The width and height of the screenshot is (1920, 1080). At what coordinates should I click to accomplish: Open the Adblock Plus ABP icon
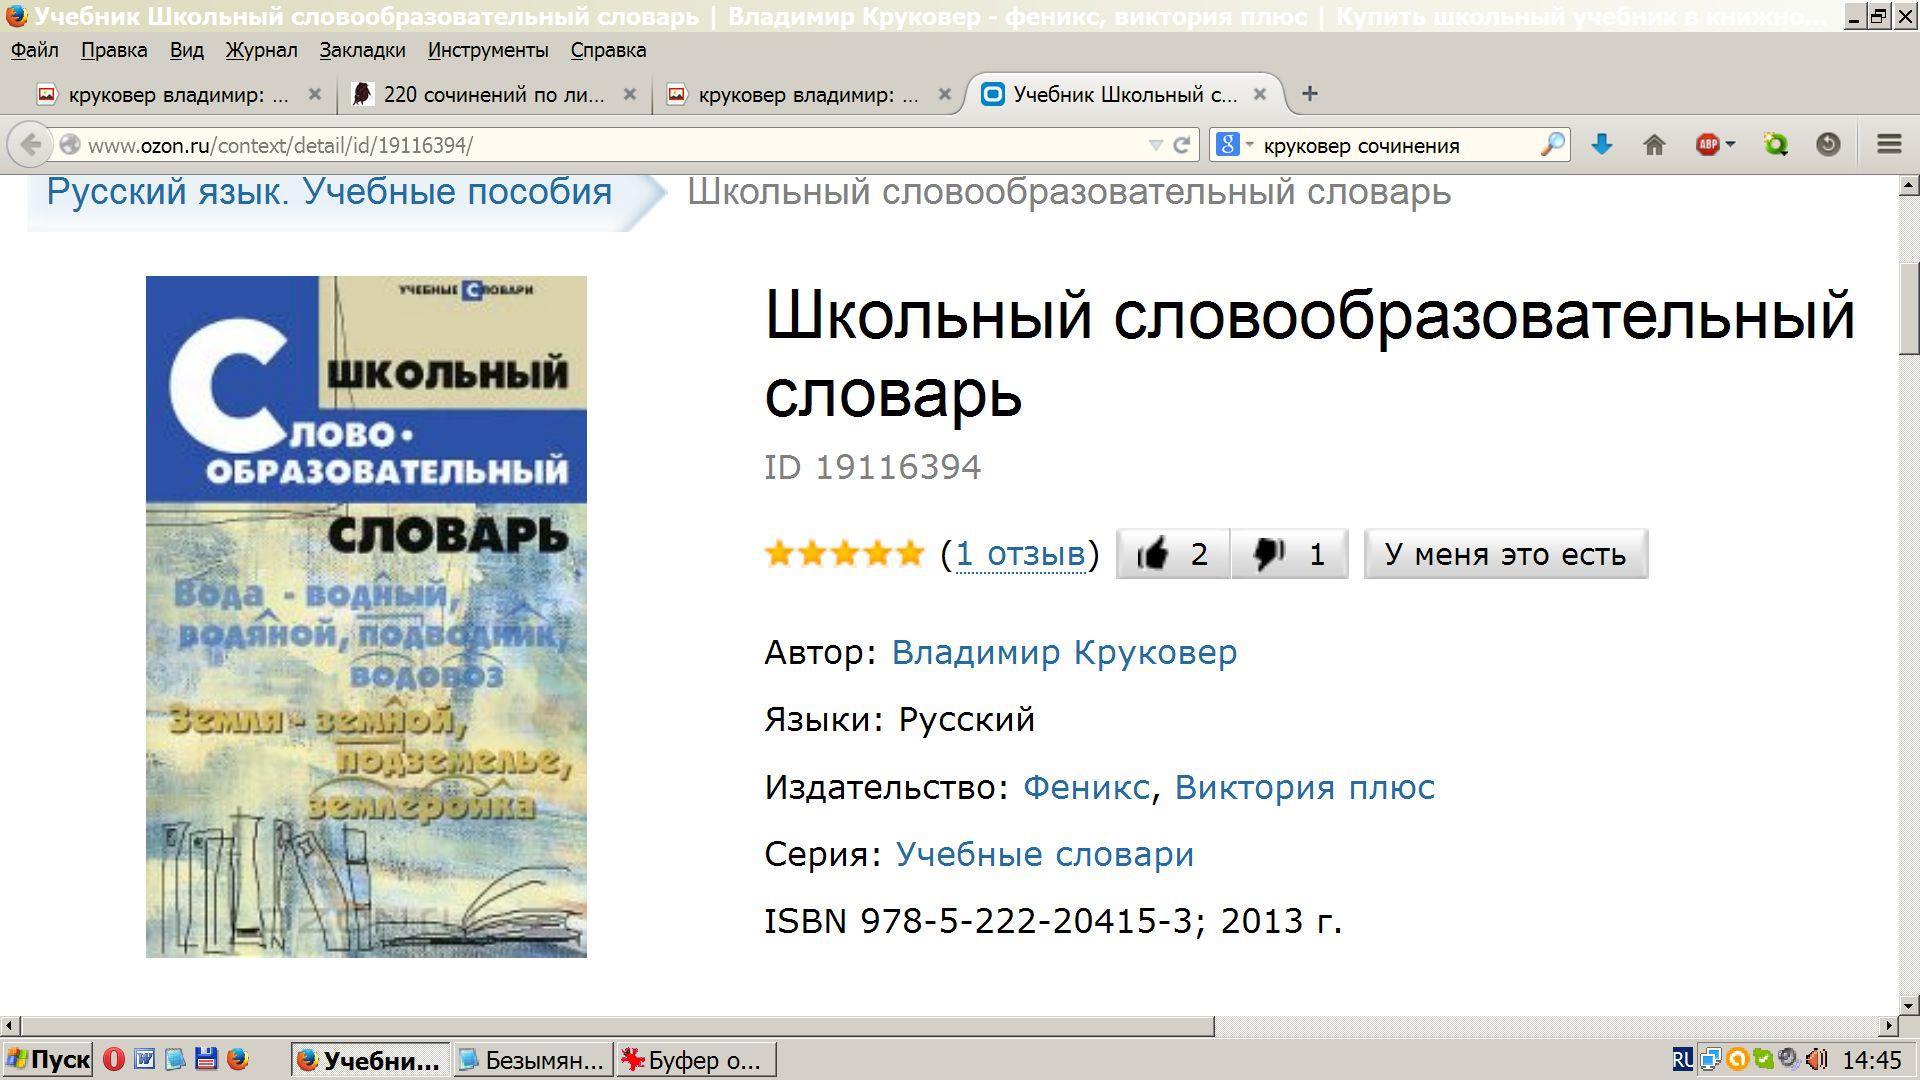click(x=1707, y=145)
